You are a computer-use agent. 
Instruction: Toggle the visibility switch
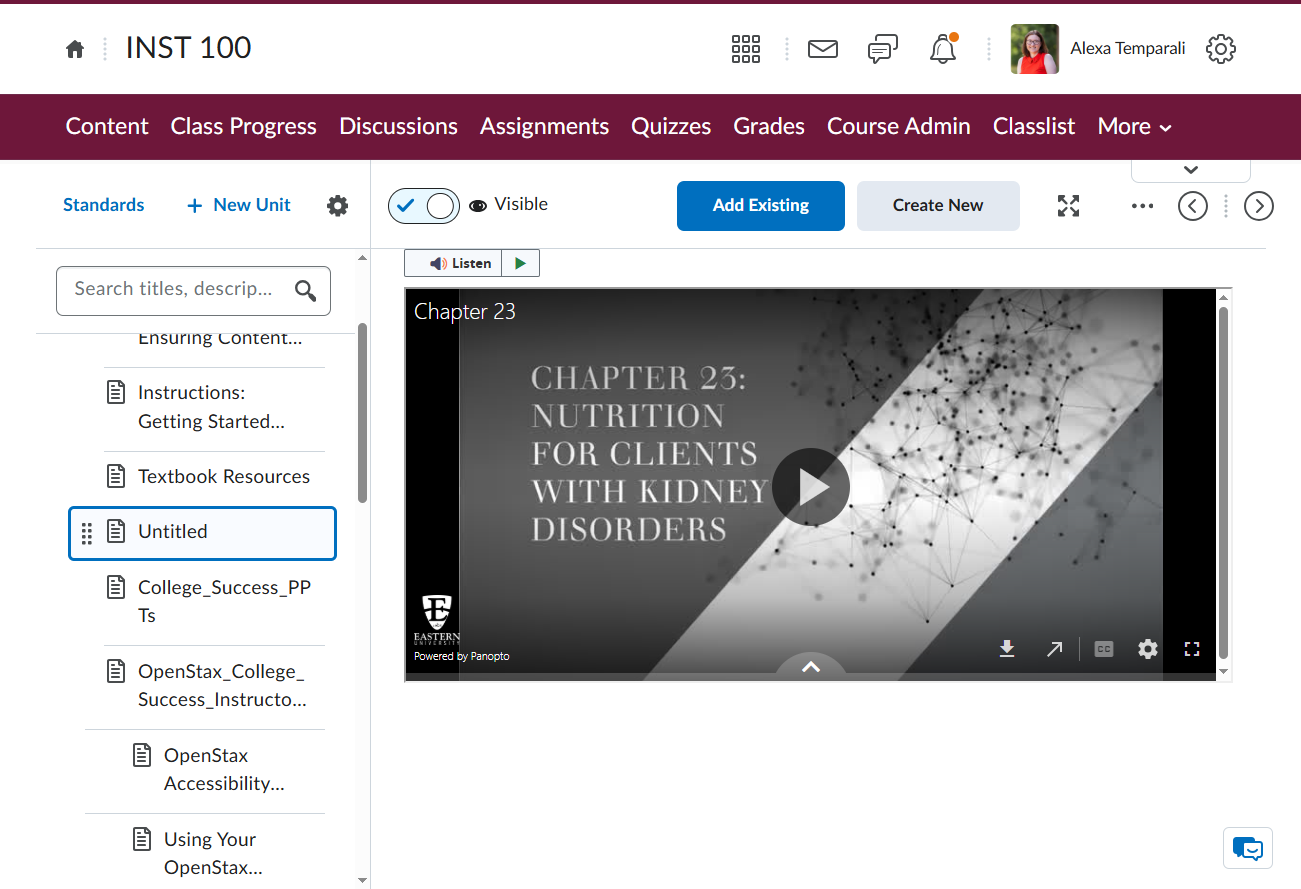pos(424,206)
